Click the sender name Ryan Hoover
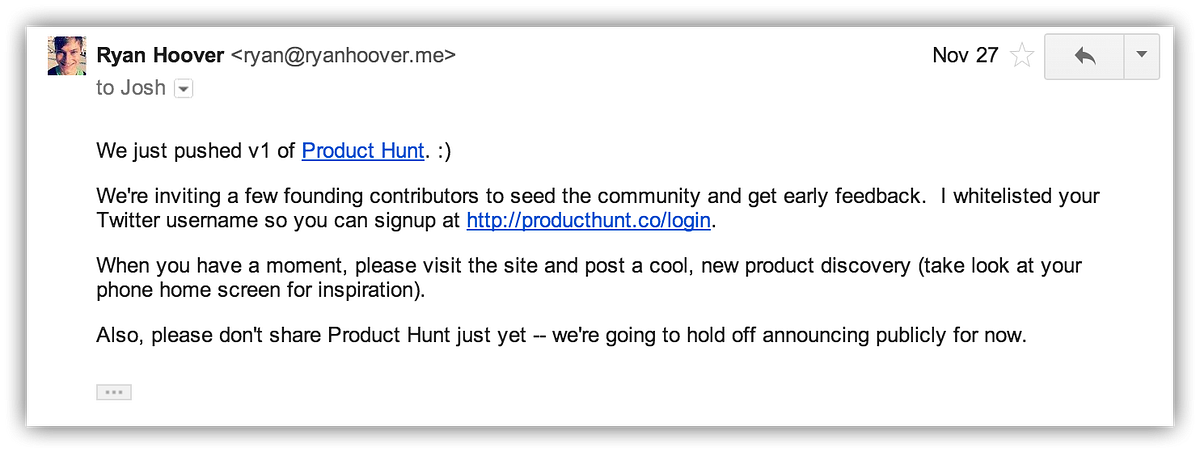The image size is (1200, 453). [160, 55]
